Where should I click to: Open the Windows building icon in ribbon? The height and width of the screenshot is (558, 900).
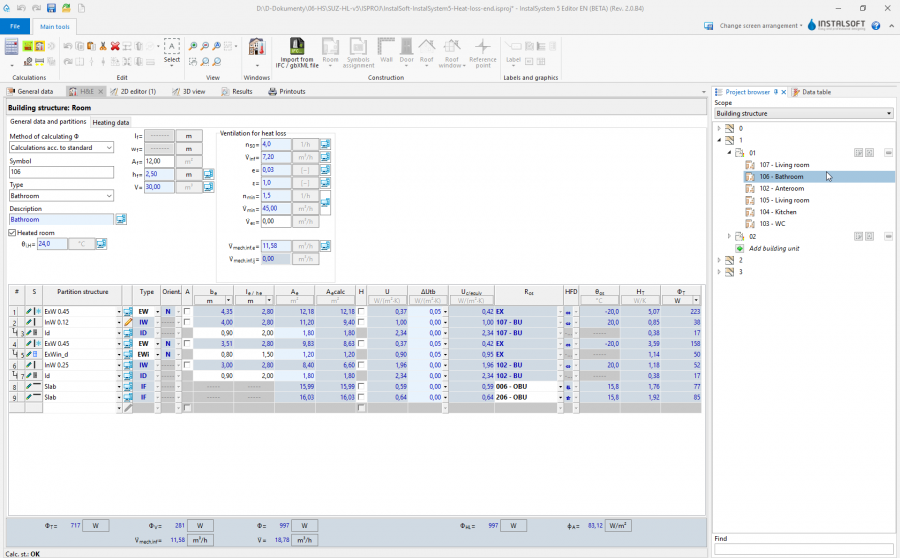256,48
